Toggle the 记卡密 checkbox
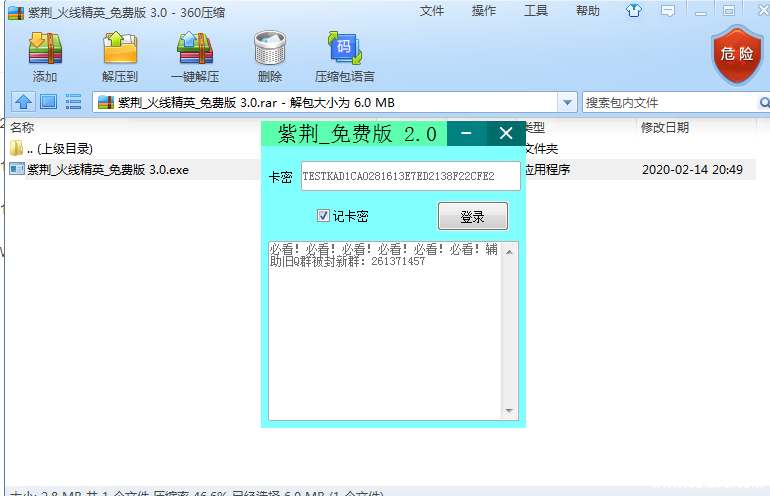The image size is (770, 496). click(323, 216)
